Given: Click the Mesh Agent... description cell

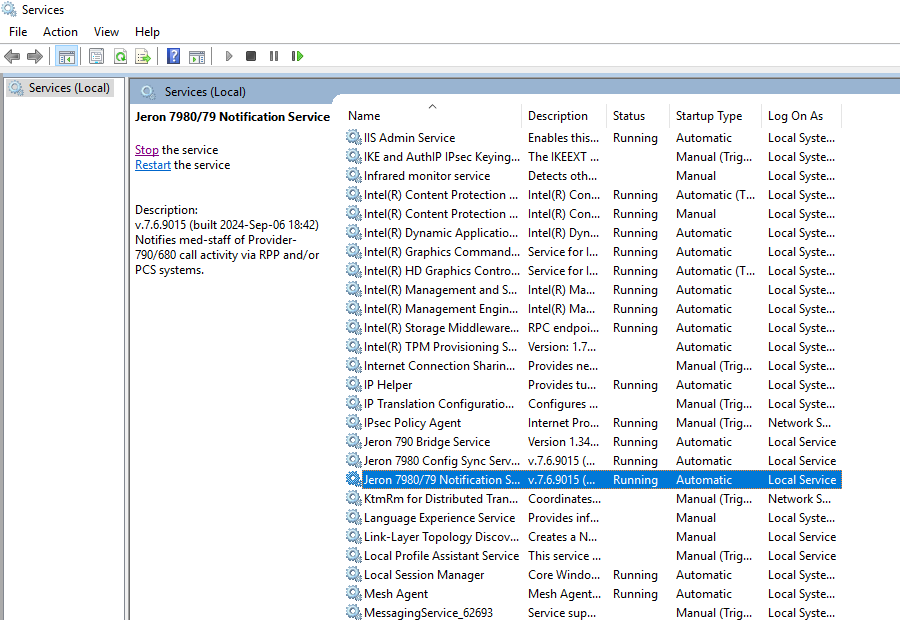Looking at the screenshot, I should (x=564, y=594).
